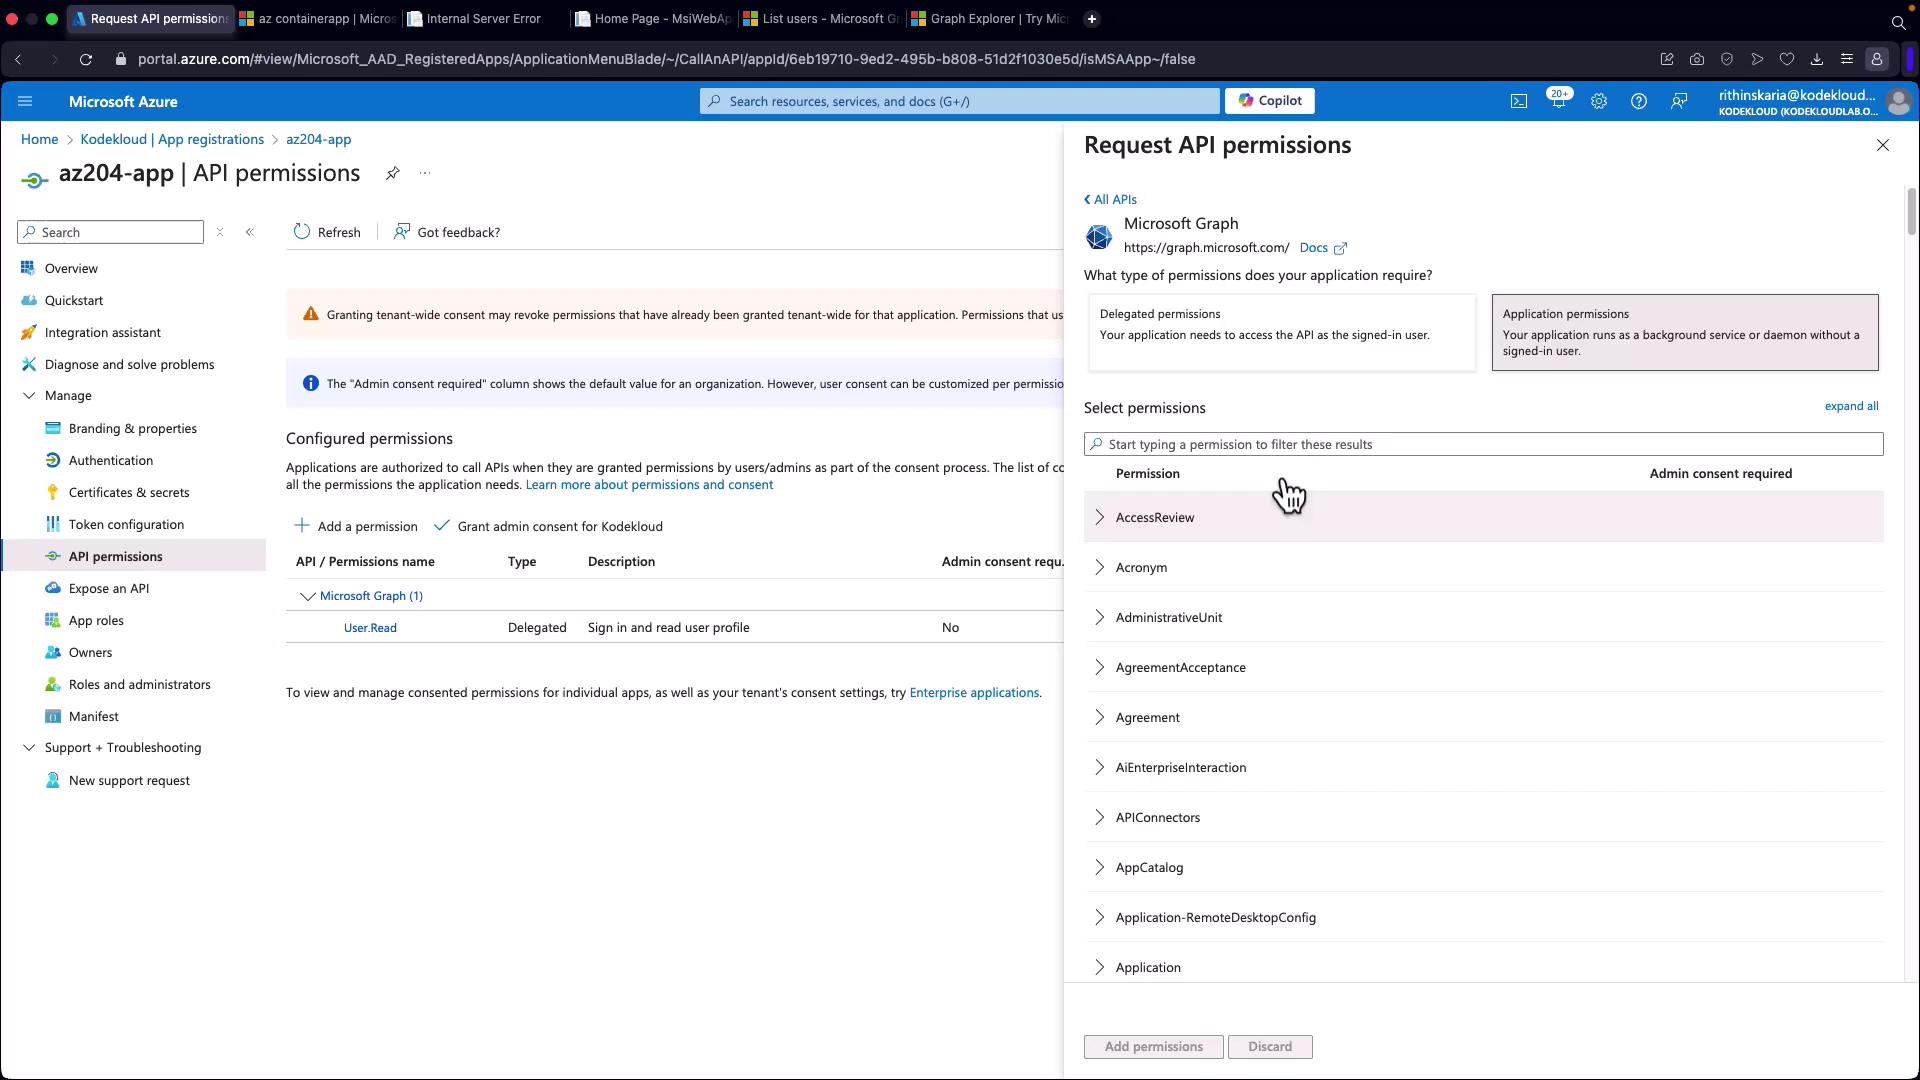Screen dimensions: 1920x1080
Task: Expand the AccessReview permission group
Action: [x=1100, y=517]
